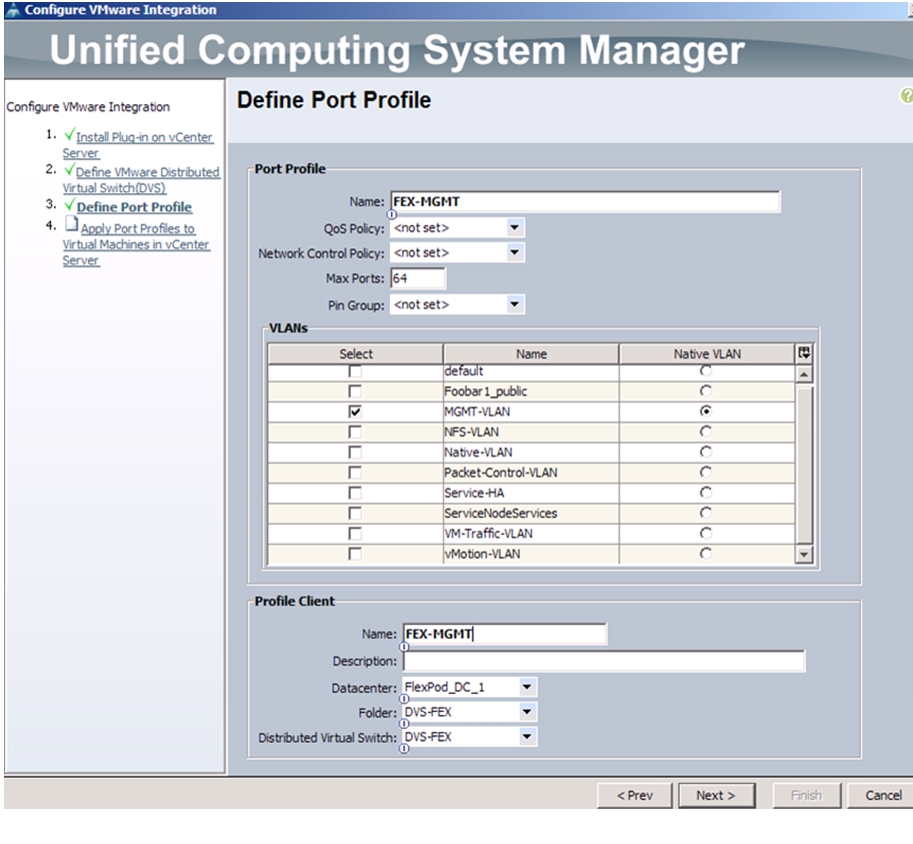Click the Cancel button
The image size is (913, 844).
[x=881, y=795]
